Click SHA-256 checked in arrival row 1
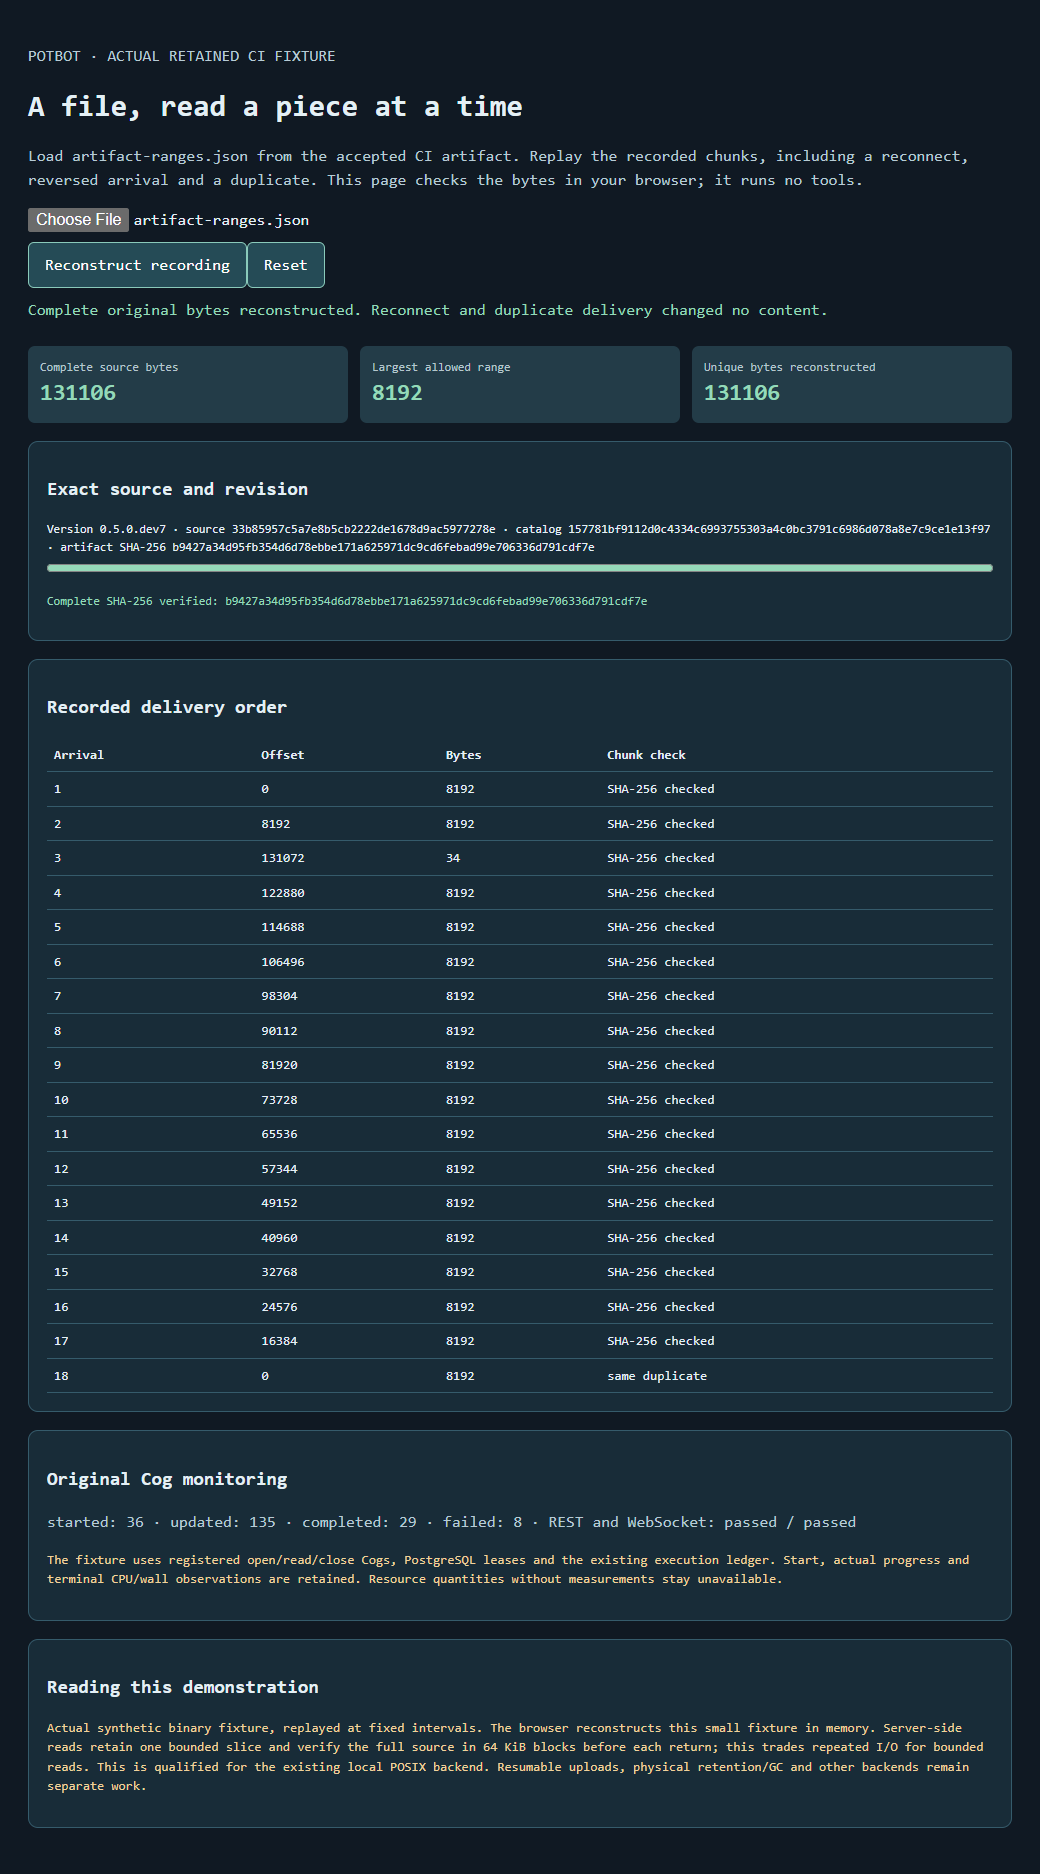This screenshot has width=1040, height=1874. (x=661, y=789)
